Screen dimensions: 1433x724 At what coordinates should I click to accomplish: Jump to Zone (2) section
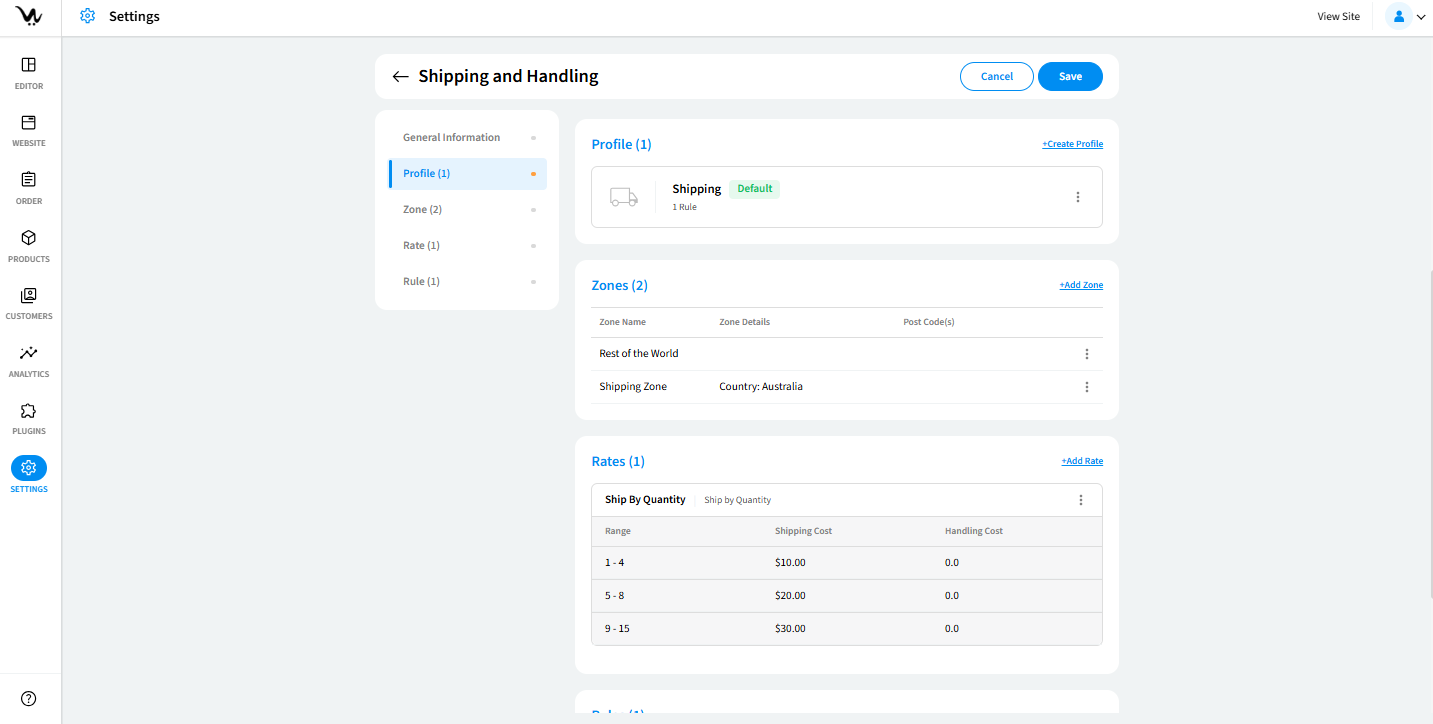[422, 210]
